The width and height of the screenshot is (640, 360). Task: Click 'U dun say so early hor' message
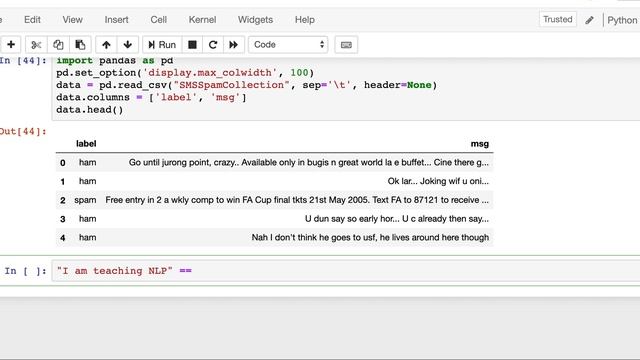coord(397,219)
